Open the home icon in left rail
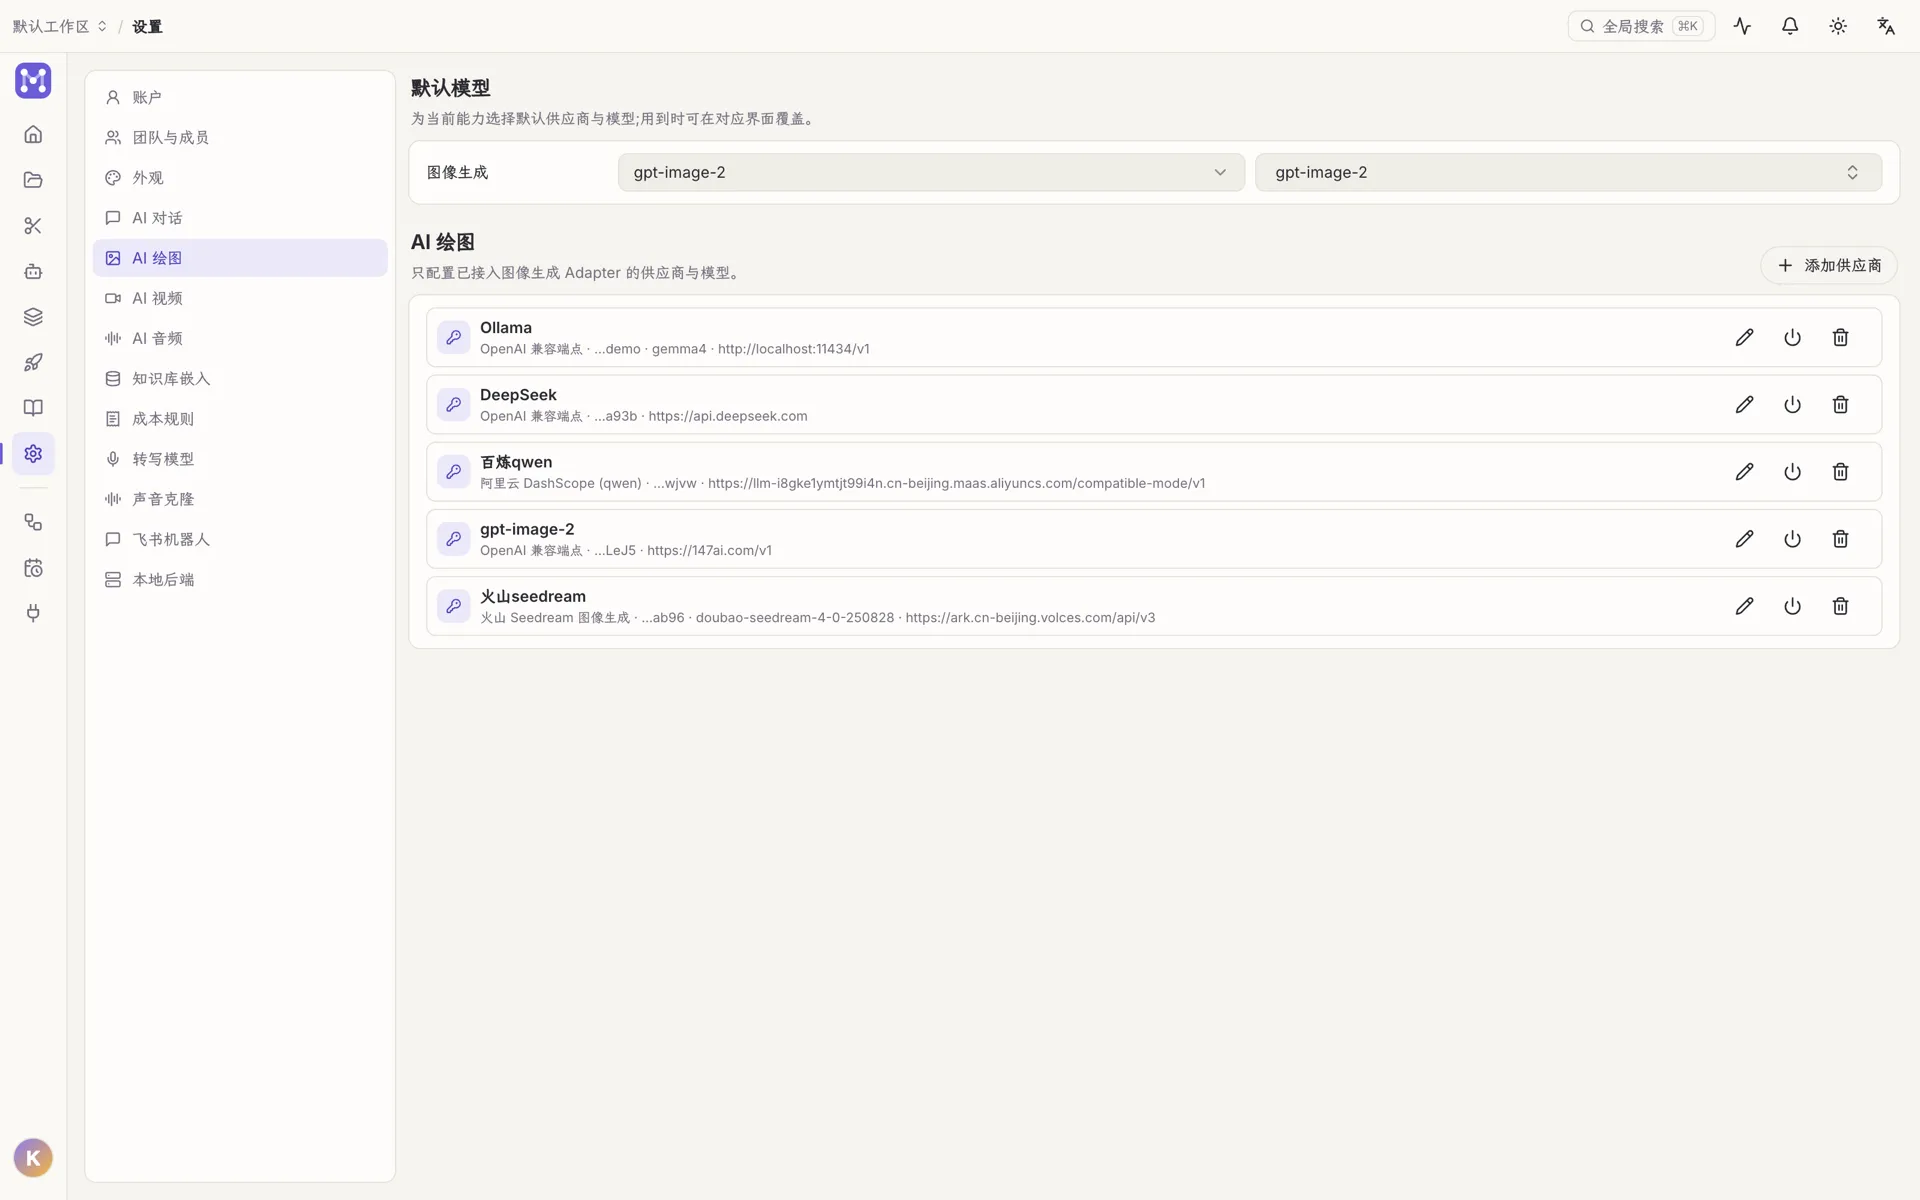 point(33,134)
